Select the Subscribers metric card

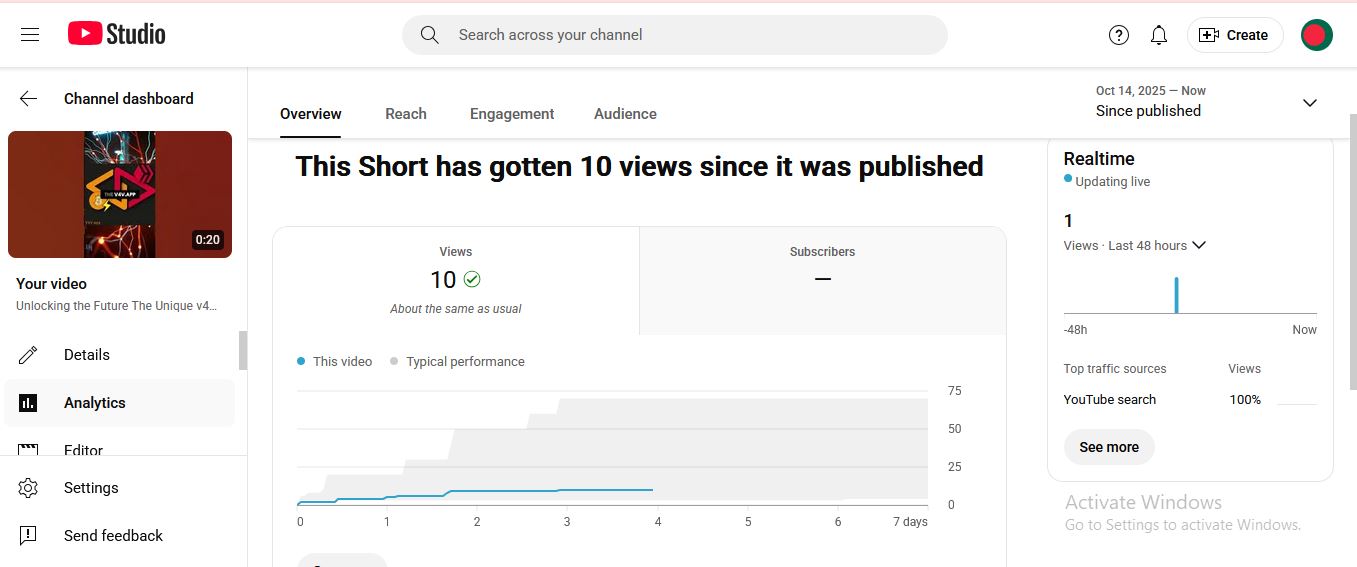tap(822, 280)
